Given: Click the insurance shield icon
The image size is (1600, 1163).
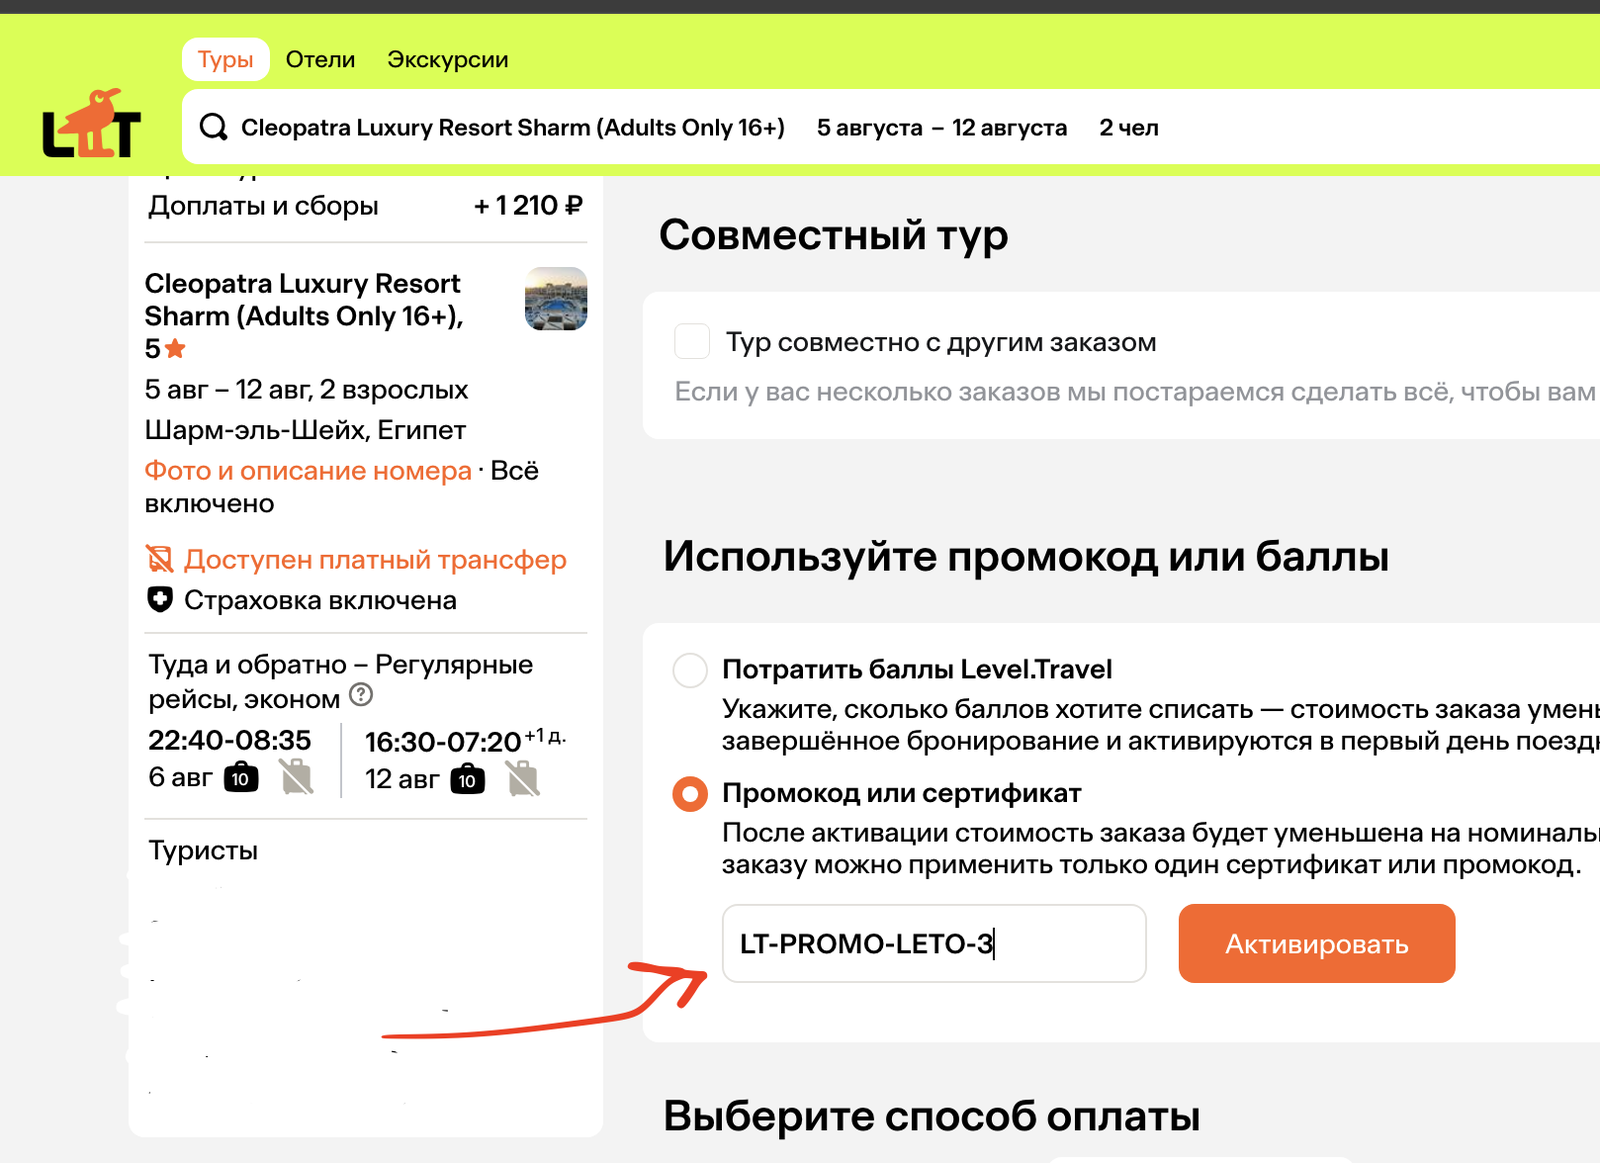Looking at the screenshot, I should [160, 600].
